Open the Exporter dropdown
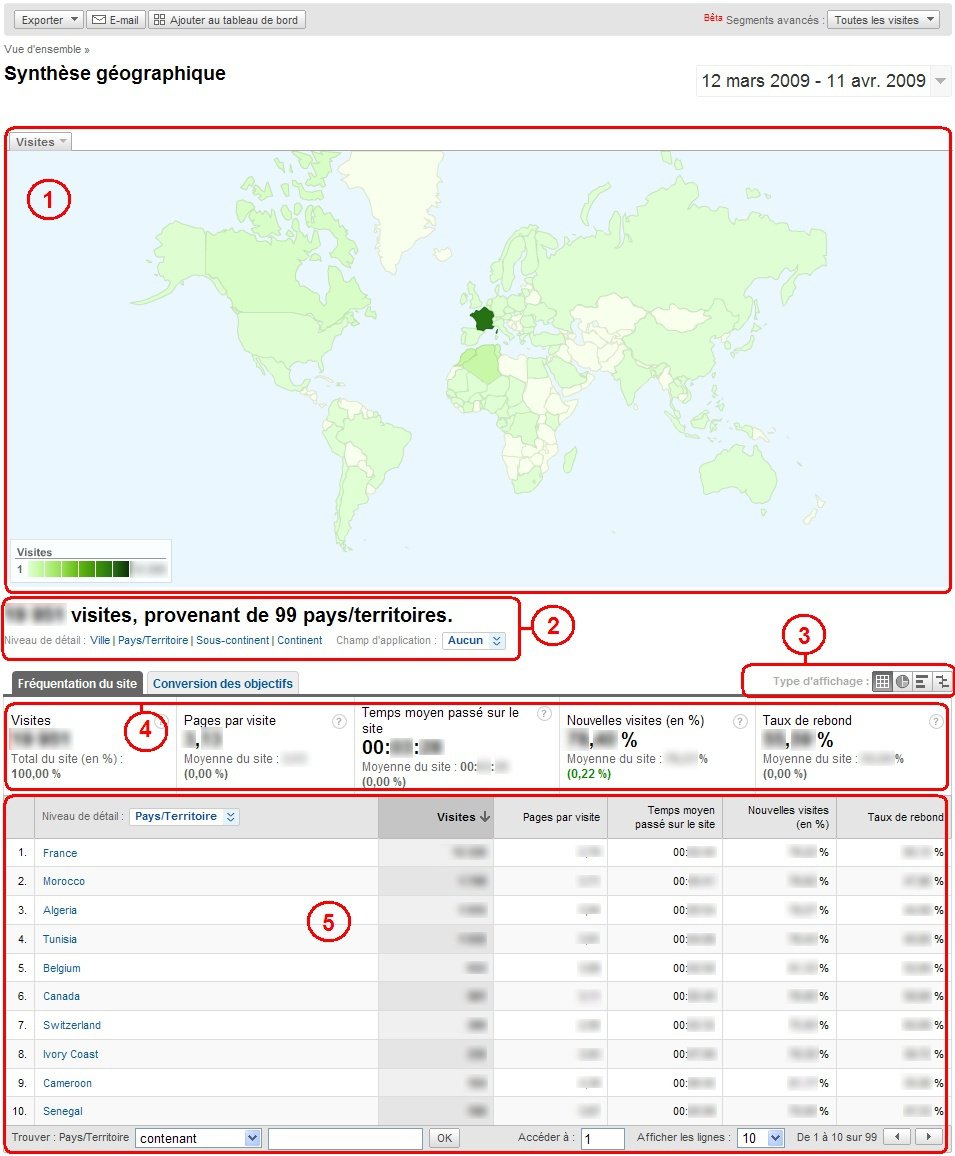This screenshot has height=1156, width=955. [49, 20]
